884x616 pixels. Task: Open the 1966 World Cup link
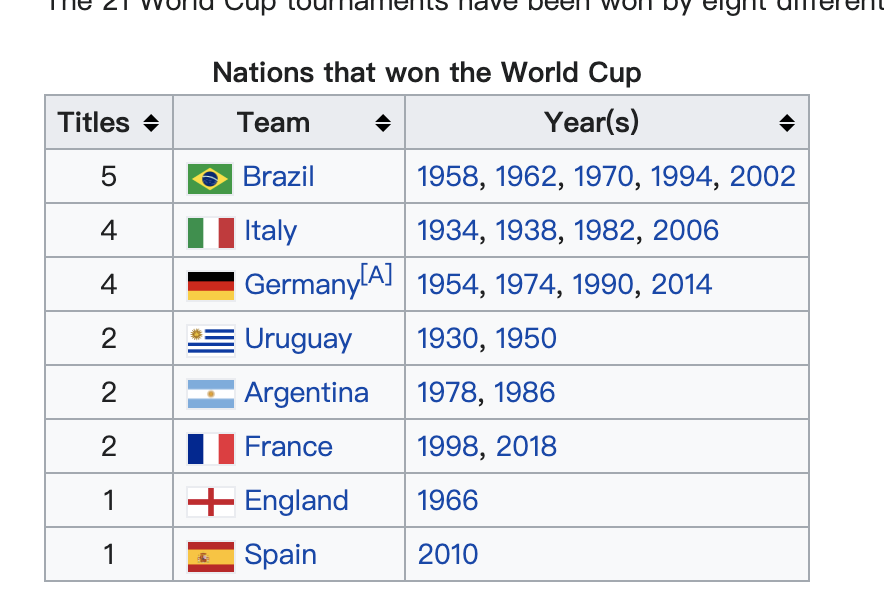(x=448, y=500)
